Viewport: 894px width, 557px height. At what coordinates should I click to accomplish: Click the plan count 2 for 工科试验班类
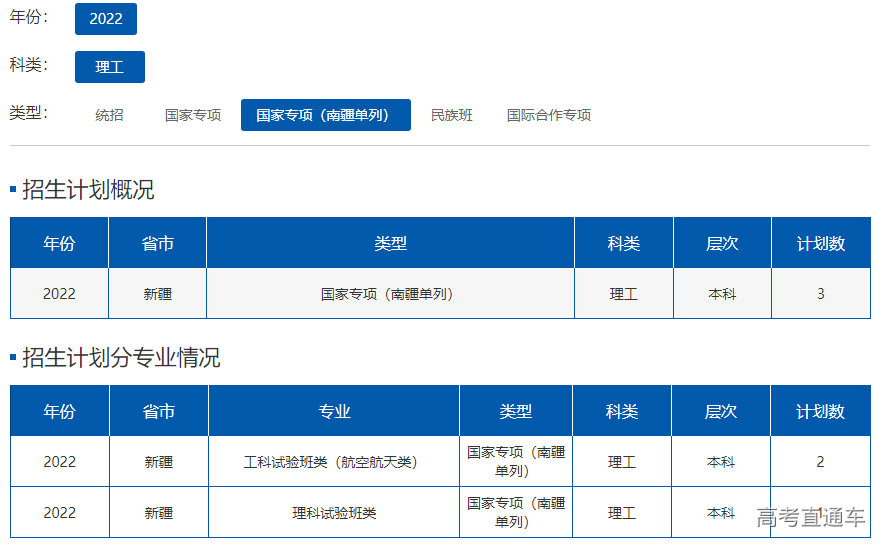click(x=820, y=462)
